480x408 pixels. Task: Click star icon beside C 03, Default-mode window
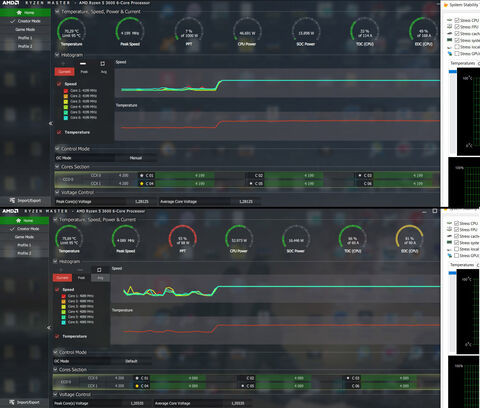[348, 378]
